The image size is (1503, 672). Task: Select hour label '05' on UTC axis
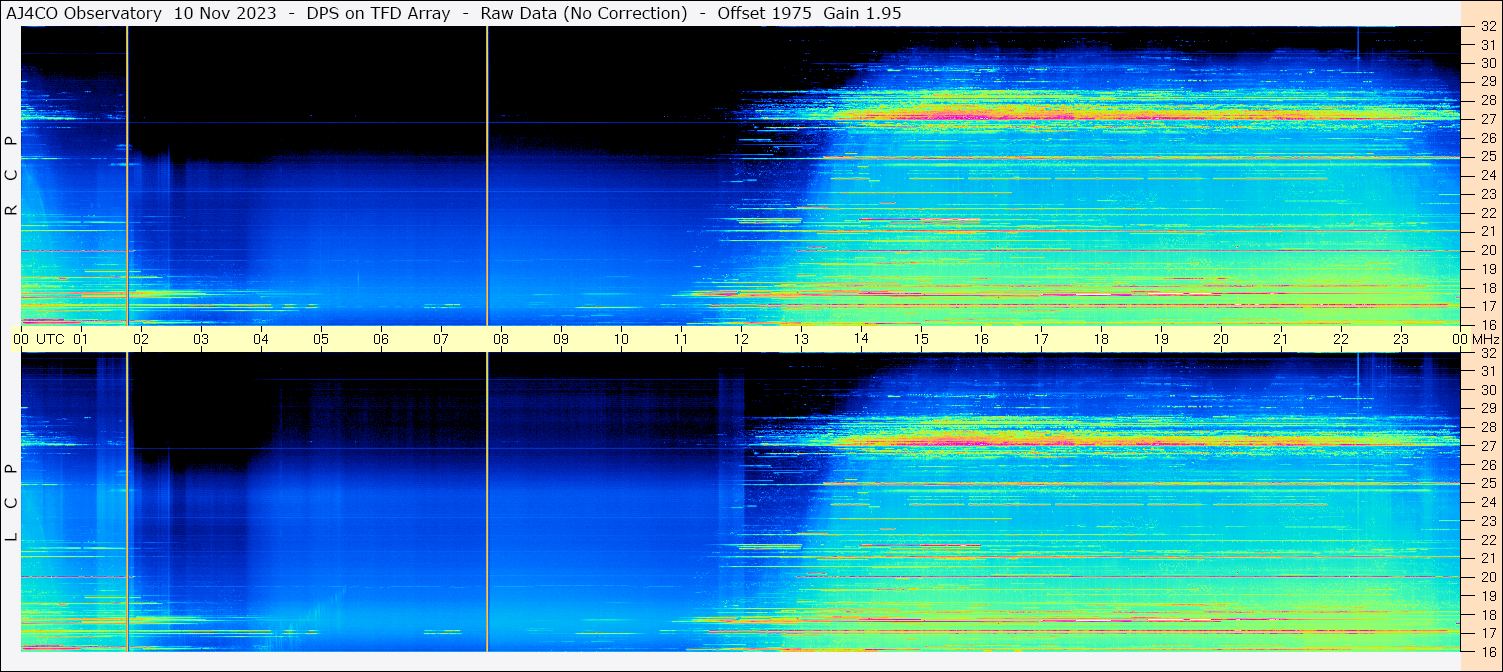pos(321,339)
